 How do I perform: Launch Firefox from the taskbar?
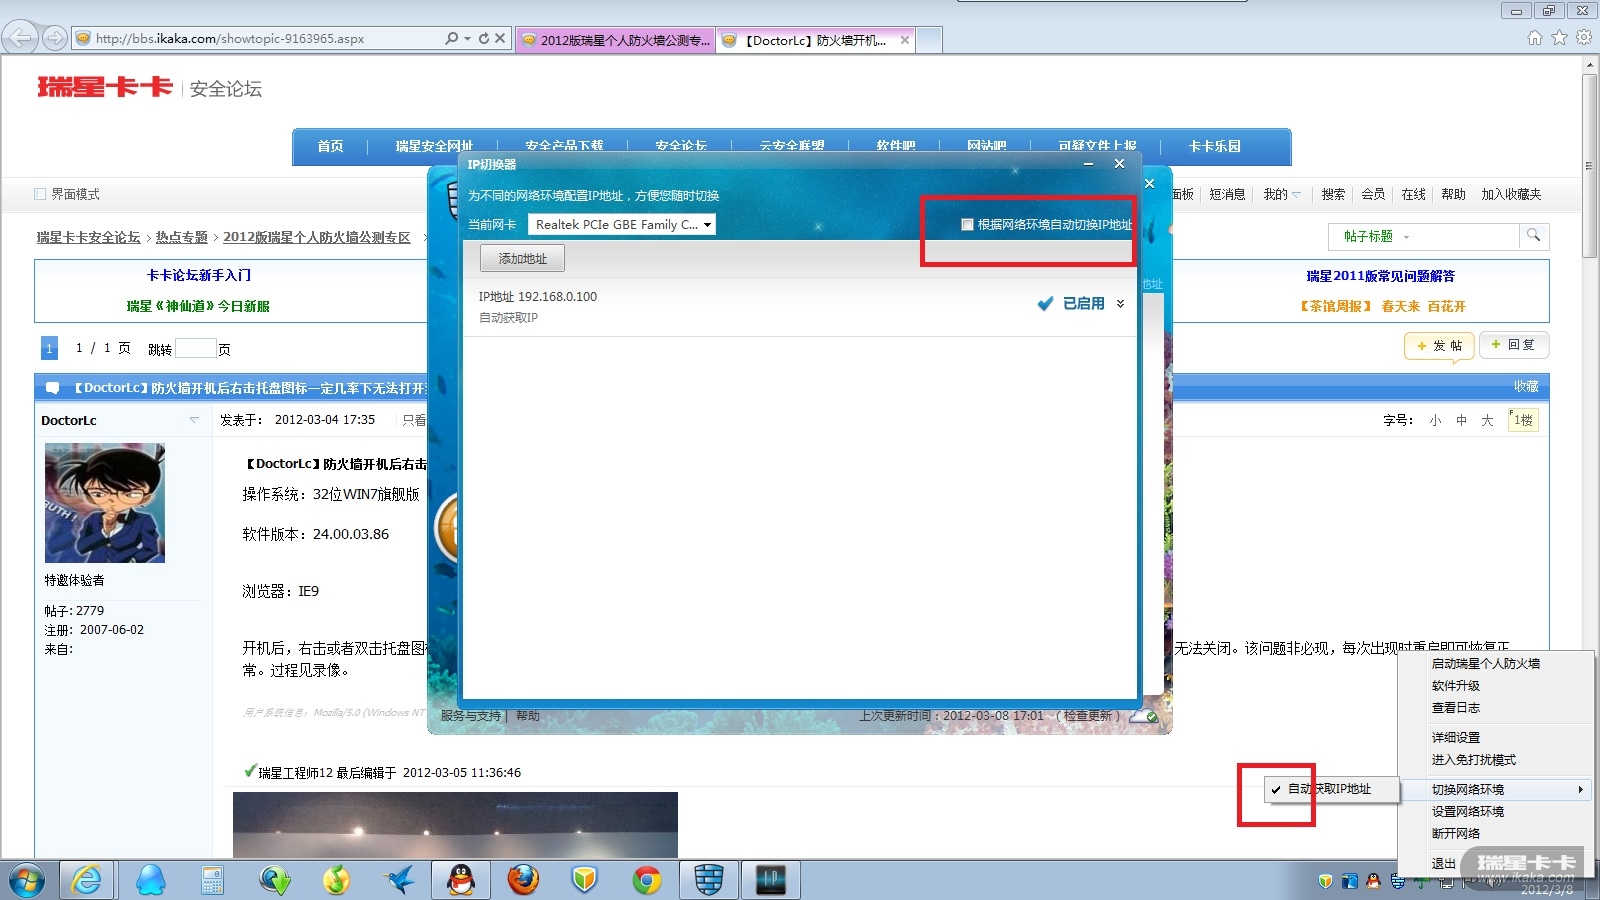[522, 880]
